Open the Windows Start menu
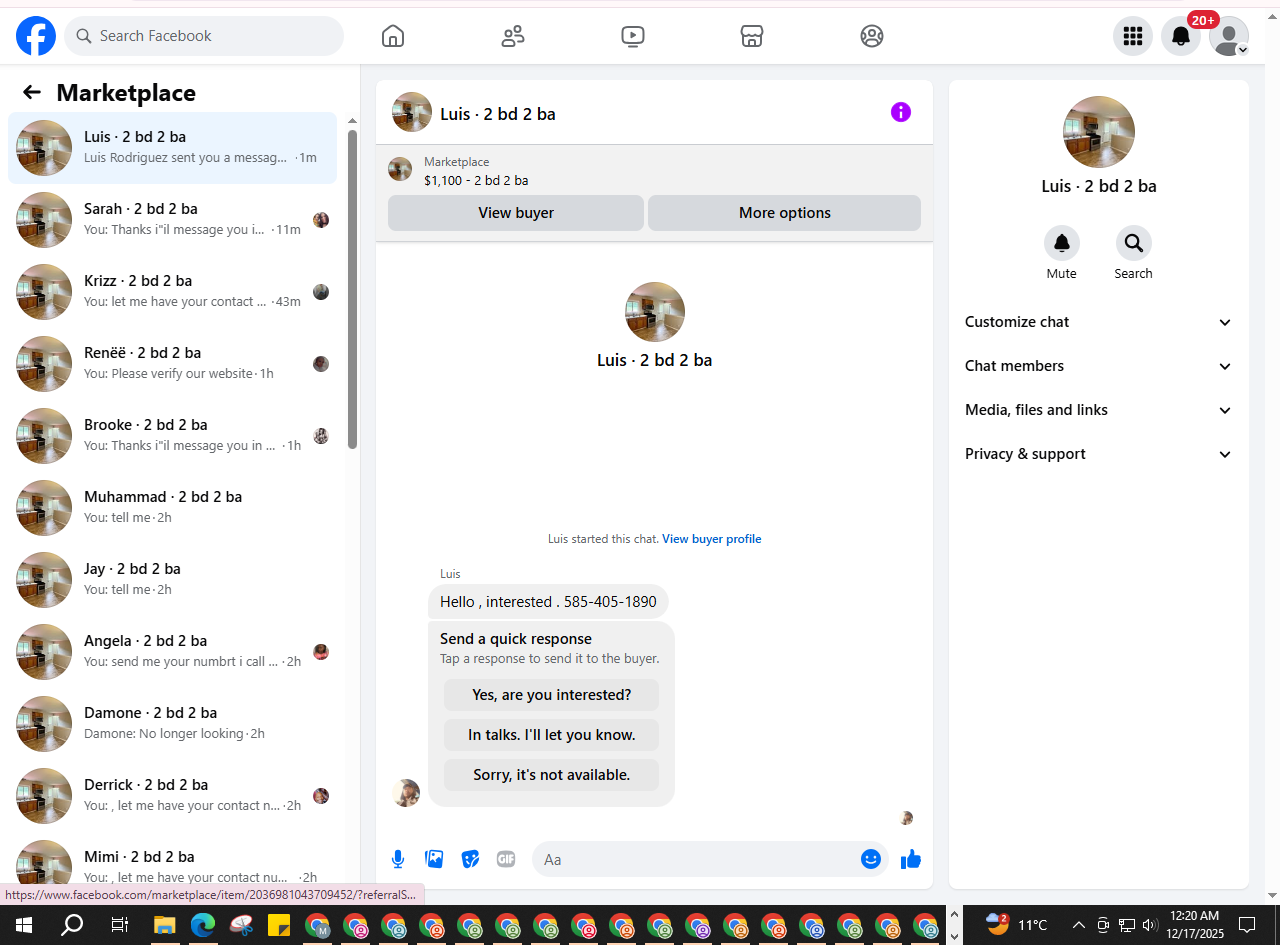 24,925
